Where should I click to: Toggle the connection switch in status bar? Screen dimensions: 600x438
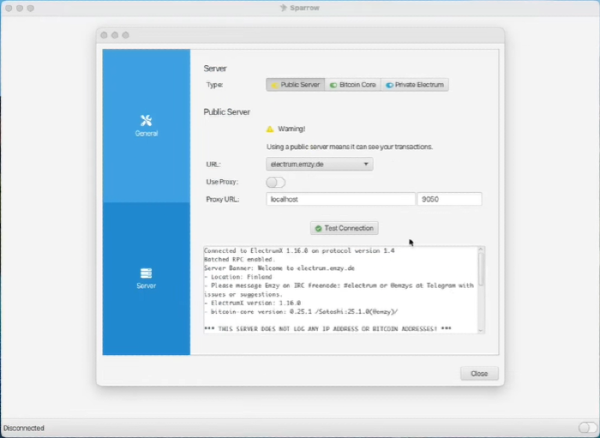(587, 428)
